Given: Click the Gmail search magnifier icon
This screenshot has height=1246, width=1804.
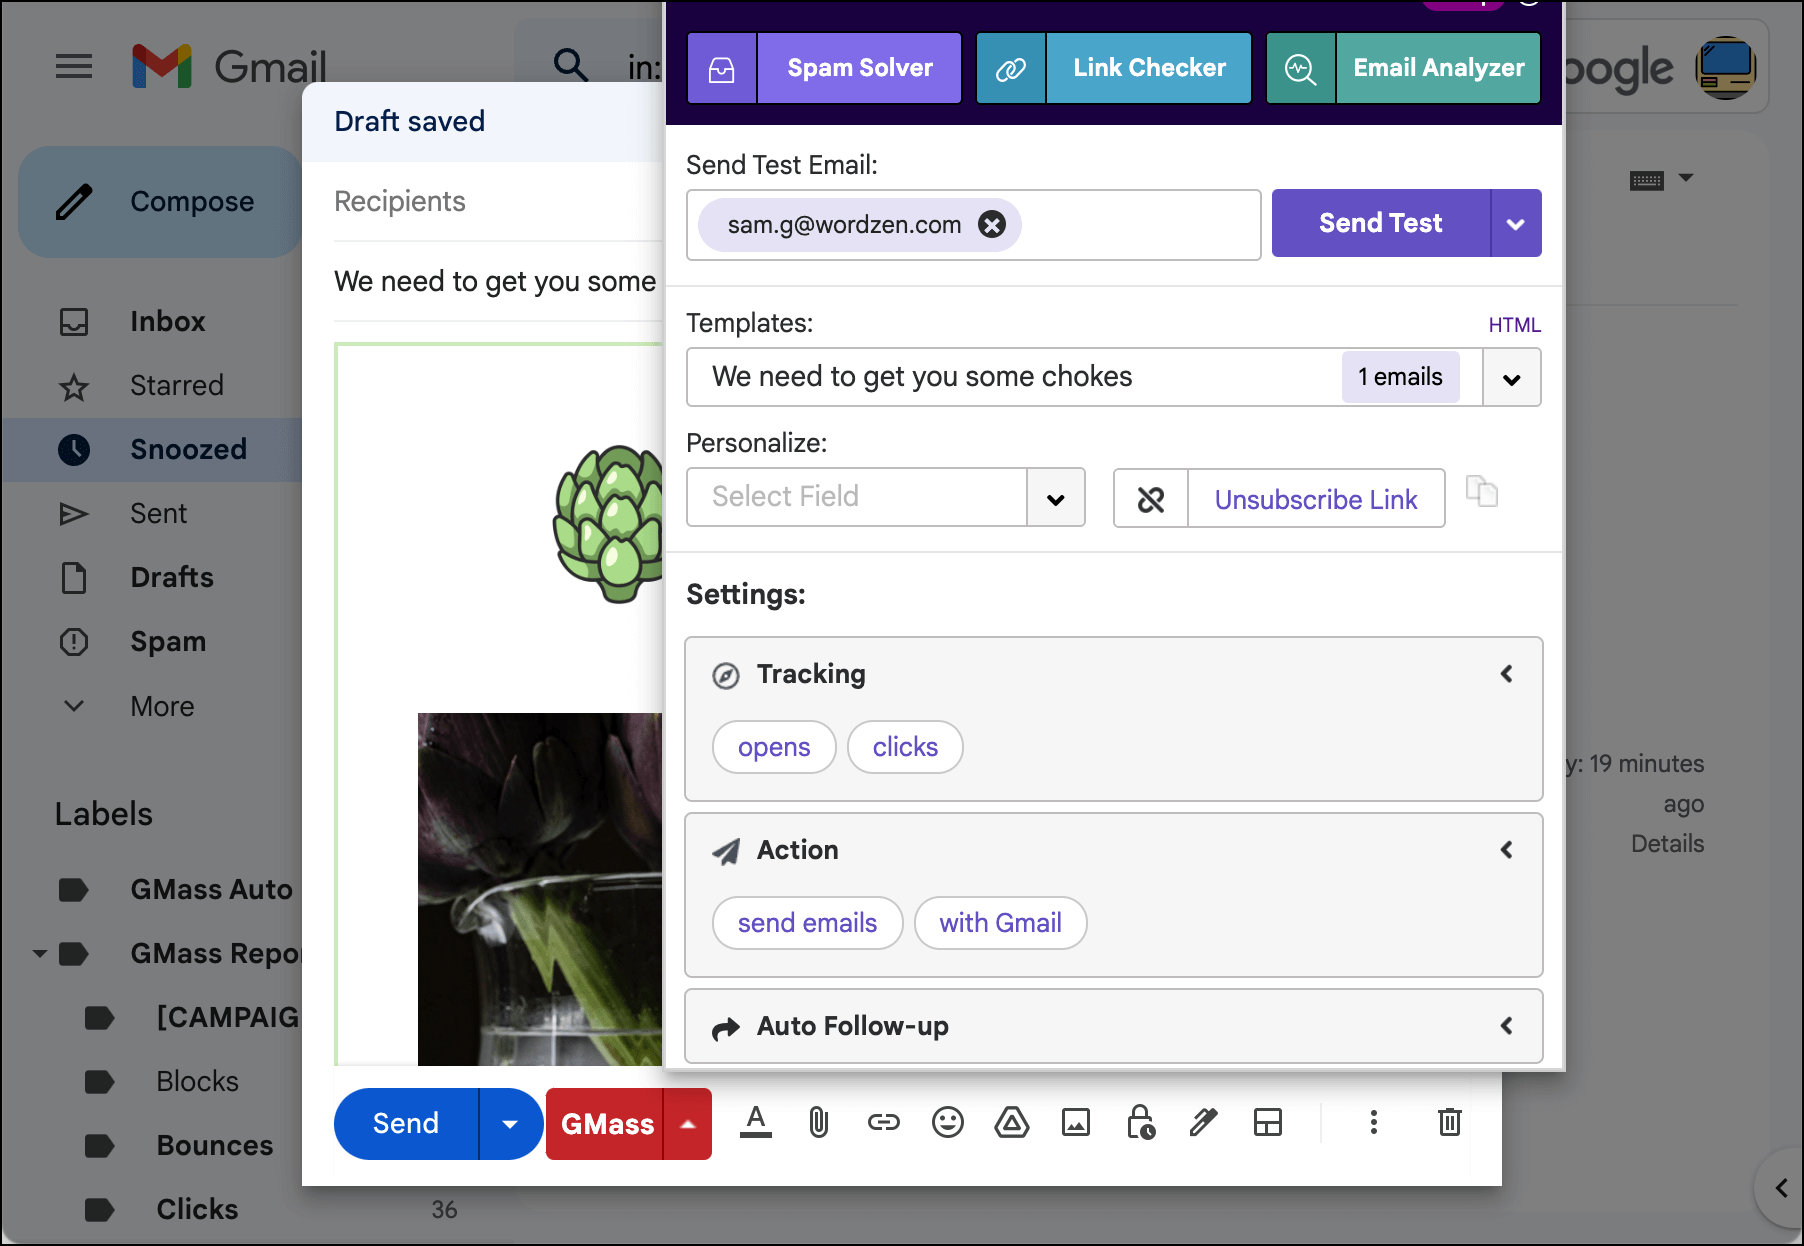Looking at the screenshot, I should coord(571,65).
